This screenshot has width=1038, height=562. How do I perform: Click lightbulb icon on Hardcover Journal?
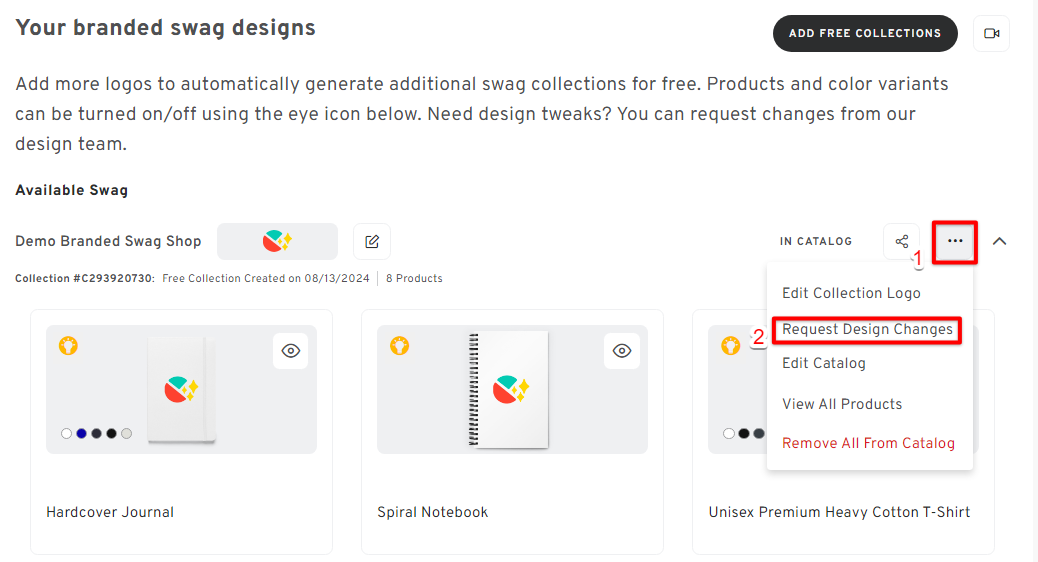(68, 346)
